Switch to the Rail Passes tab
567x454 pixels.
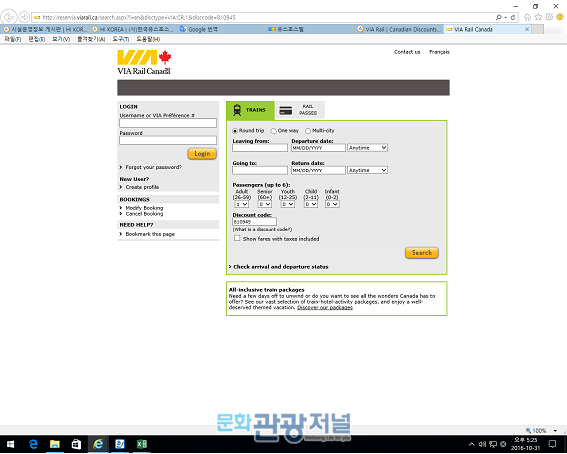[x=300, y=110]
